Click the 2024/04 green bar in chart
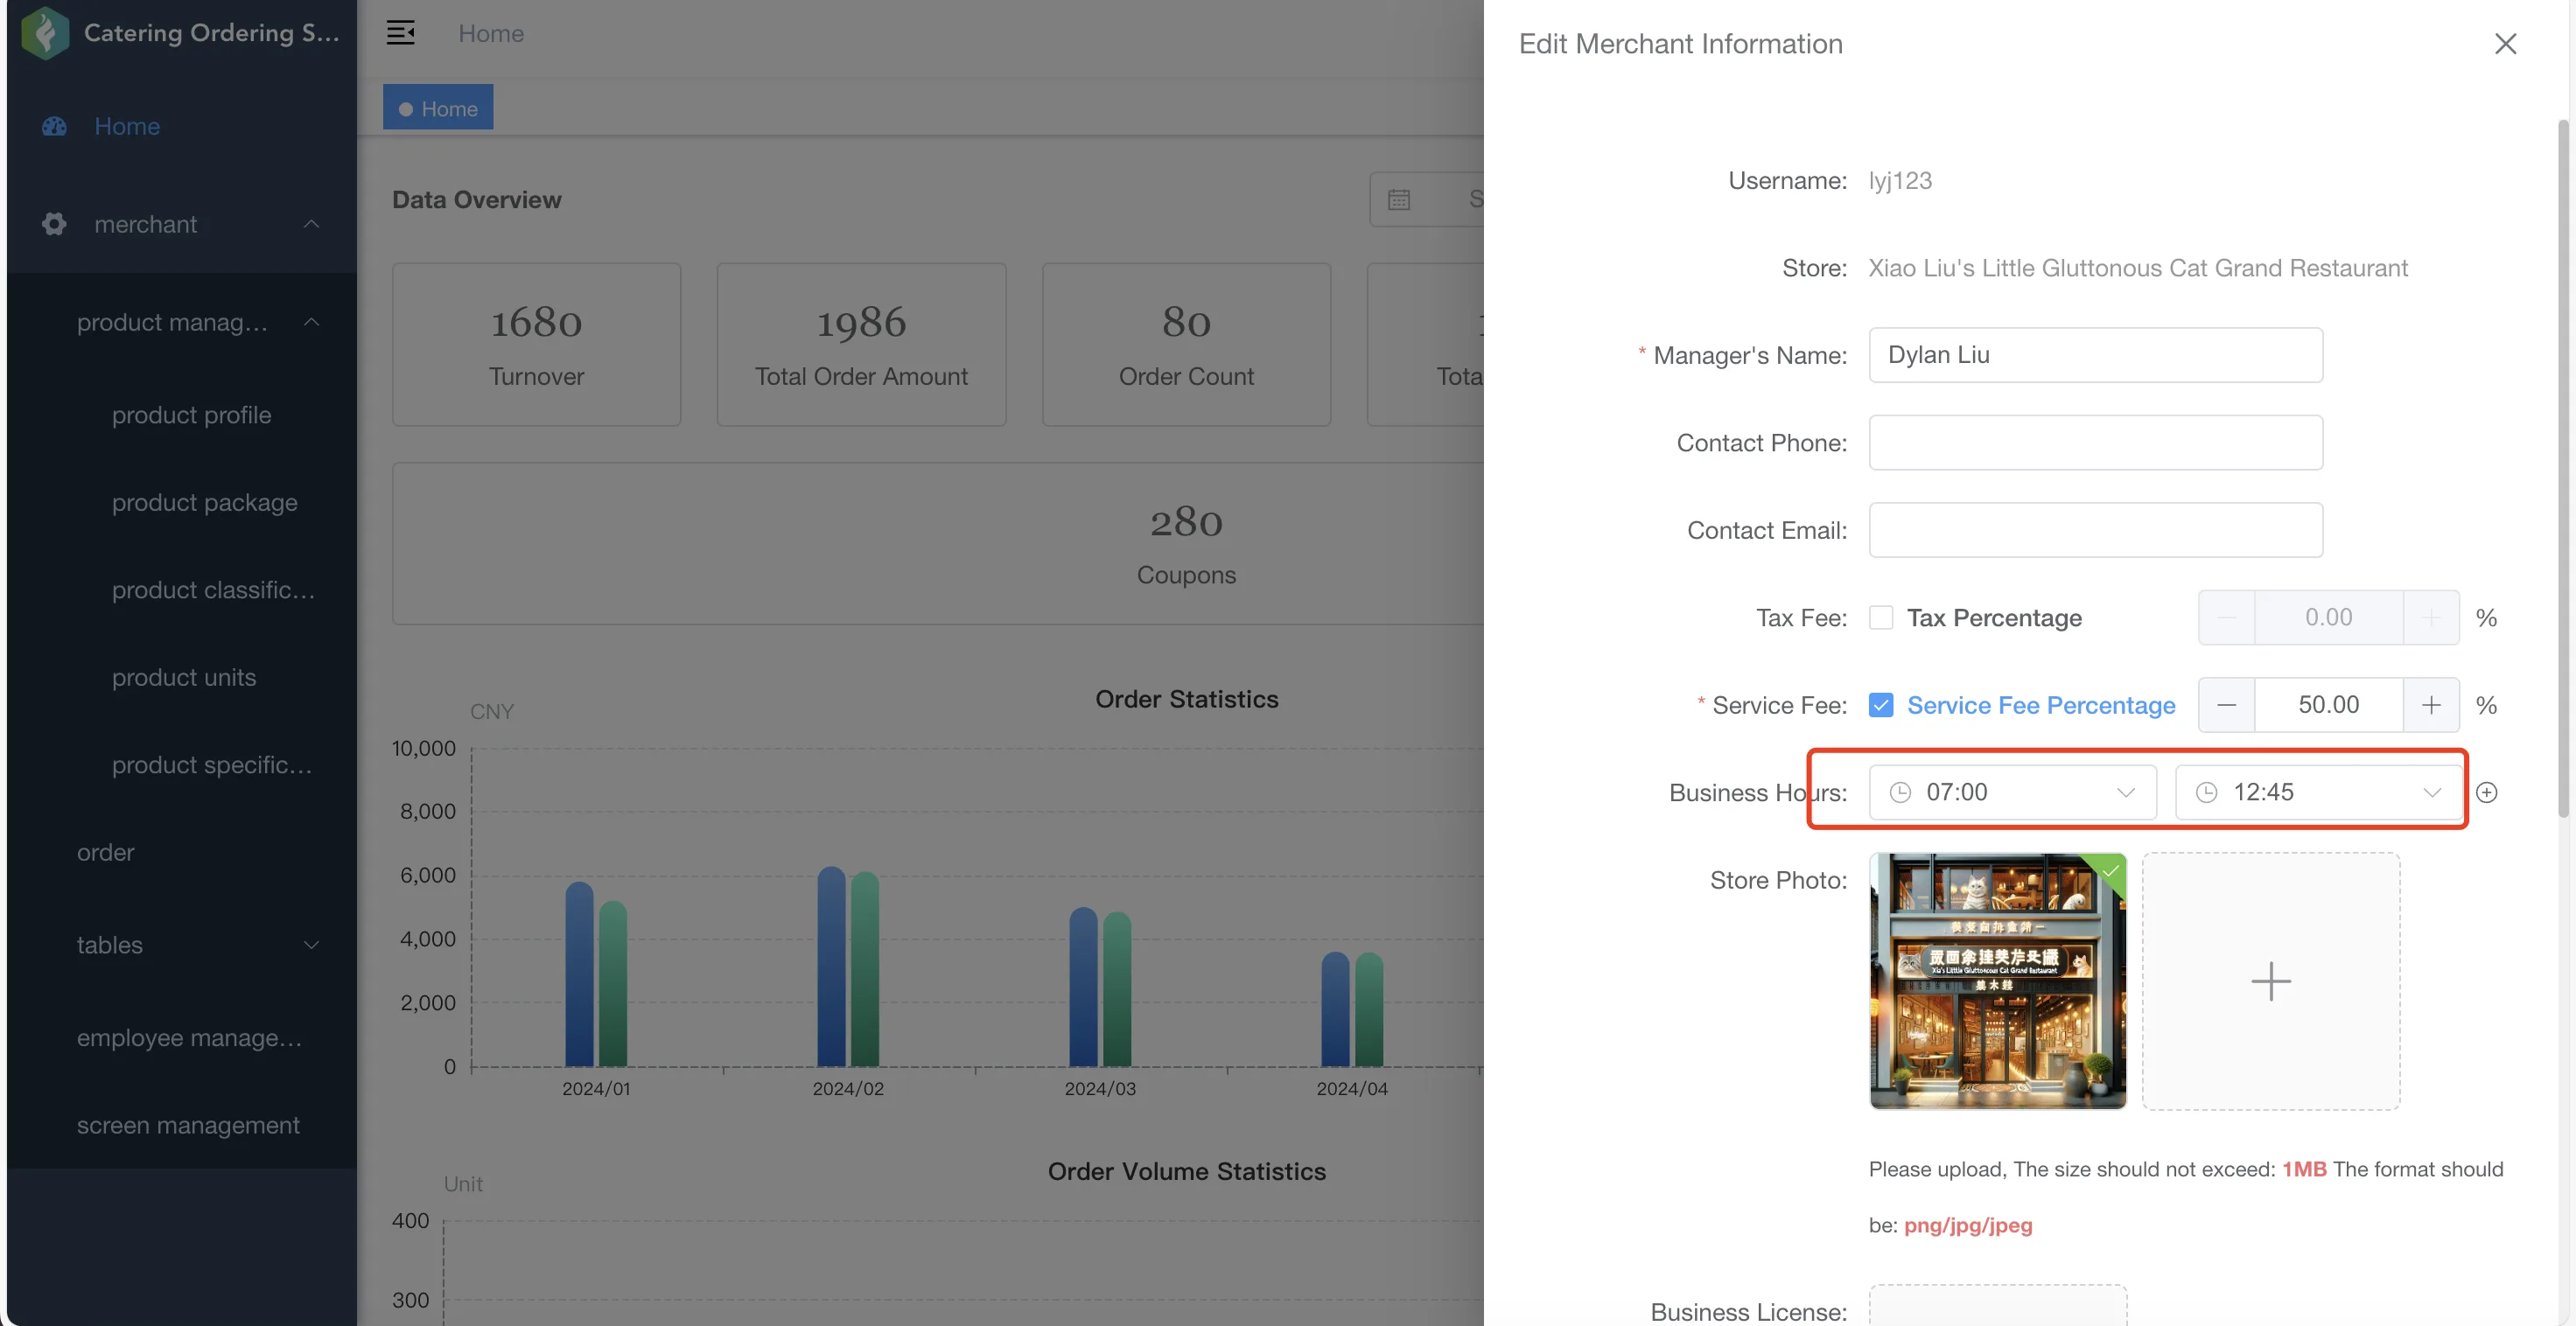2576x1326 pixels. coord(1368,1009)
